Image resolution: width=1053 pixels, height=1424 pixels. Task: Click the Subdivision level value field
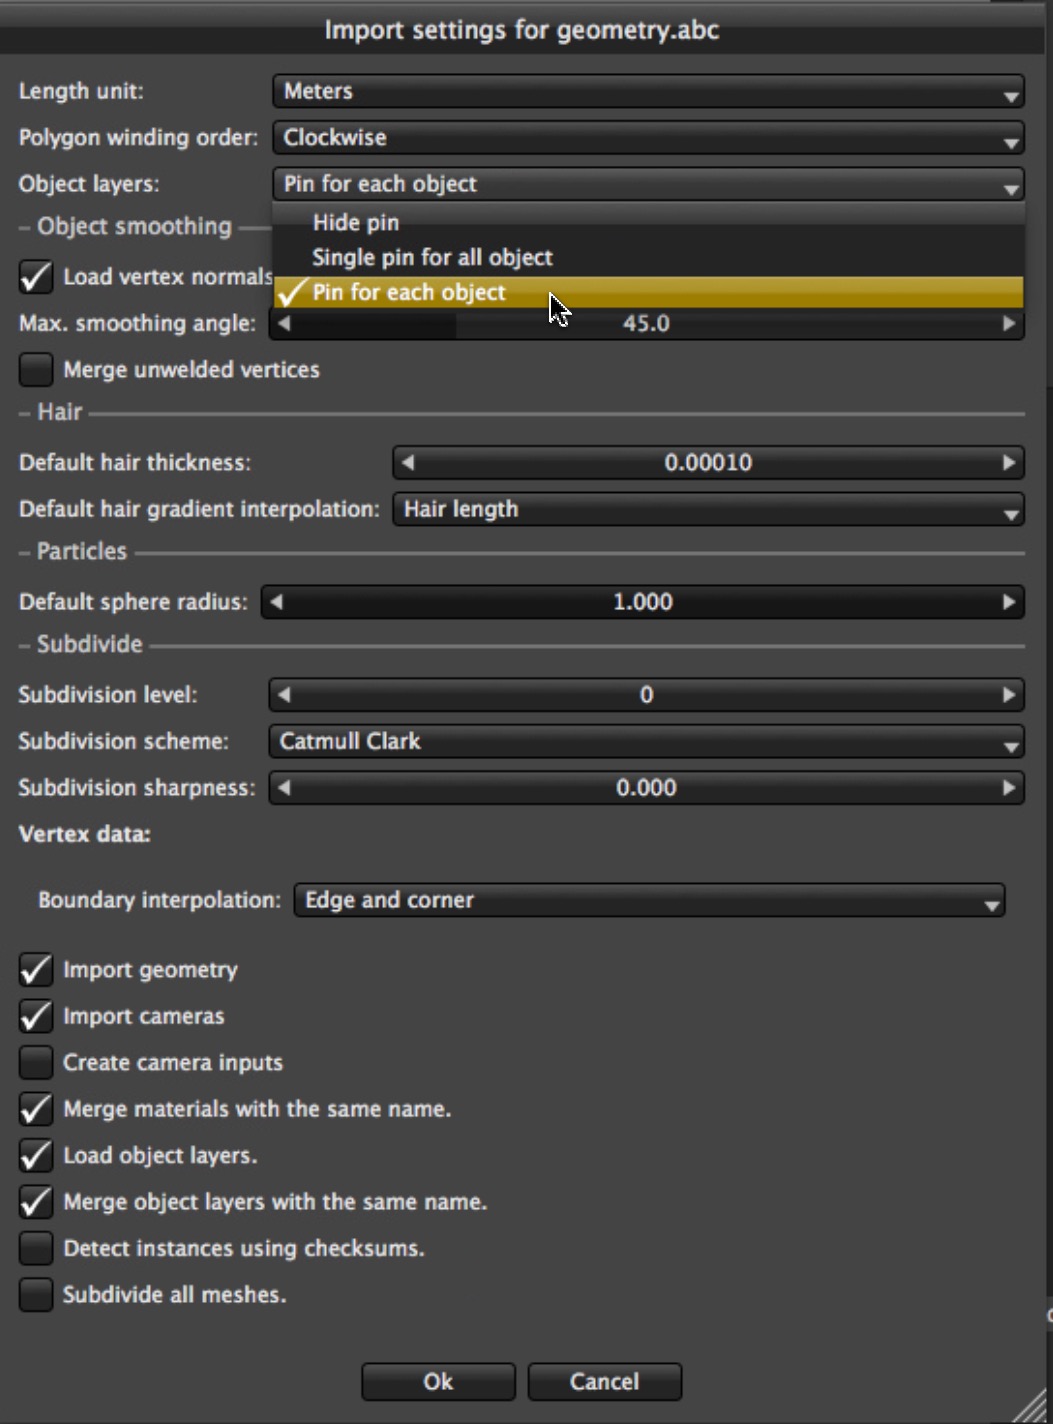point(646,695)
